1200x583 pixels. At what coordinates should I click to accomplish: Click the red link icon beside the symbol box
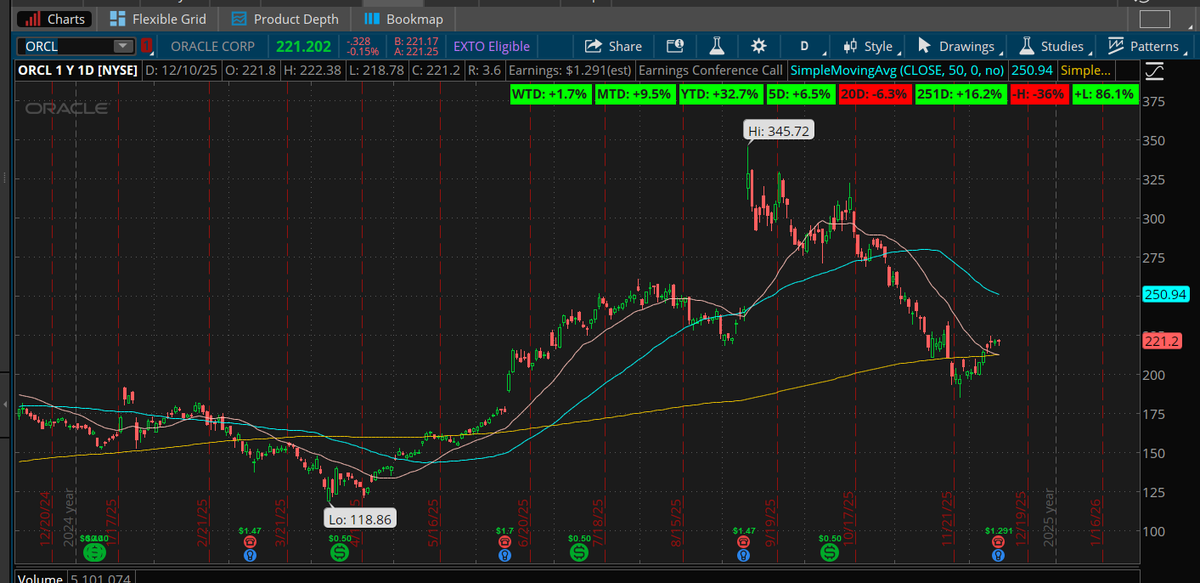point(146,46)
